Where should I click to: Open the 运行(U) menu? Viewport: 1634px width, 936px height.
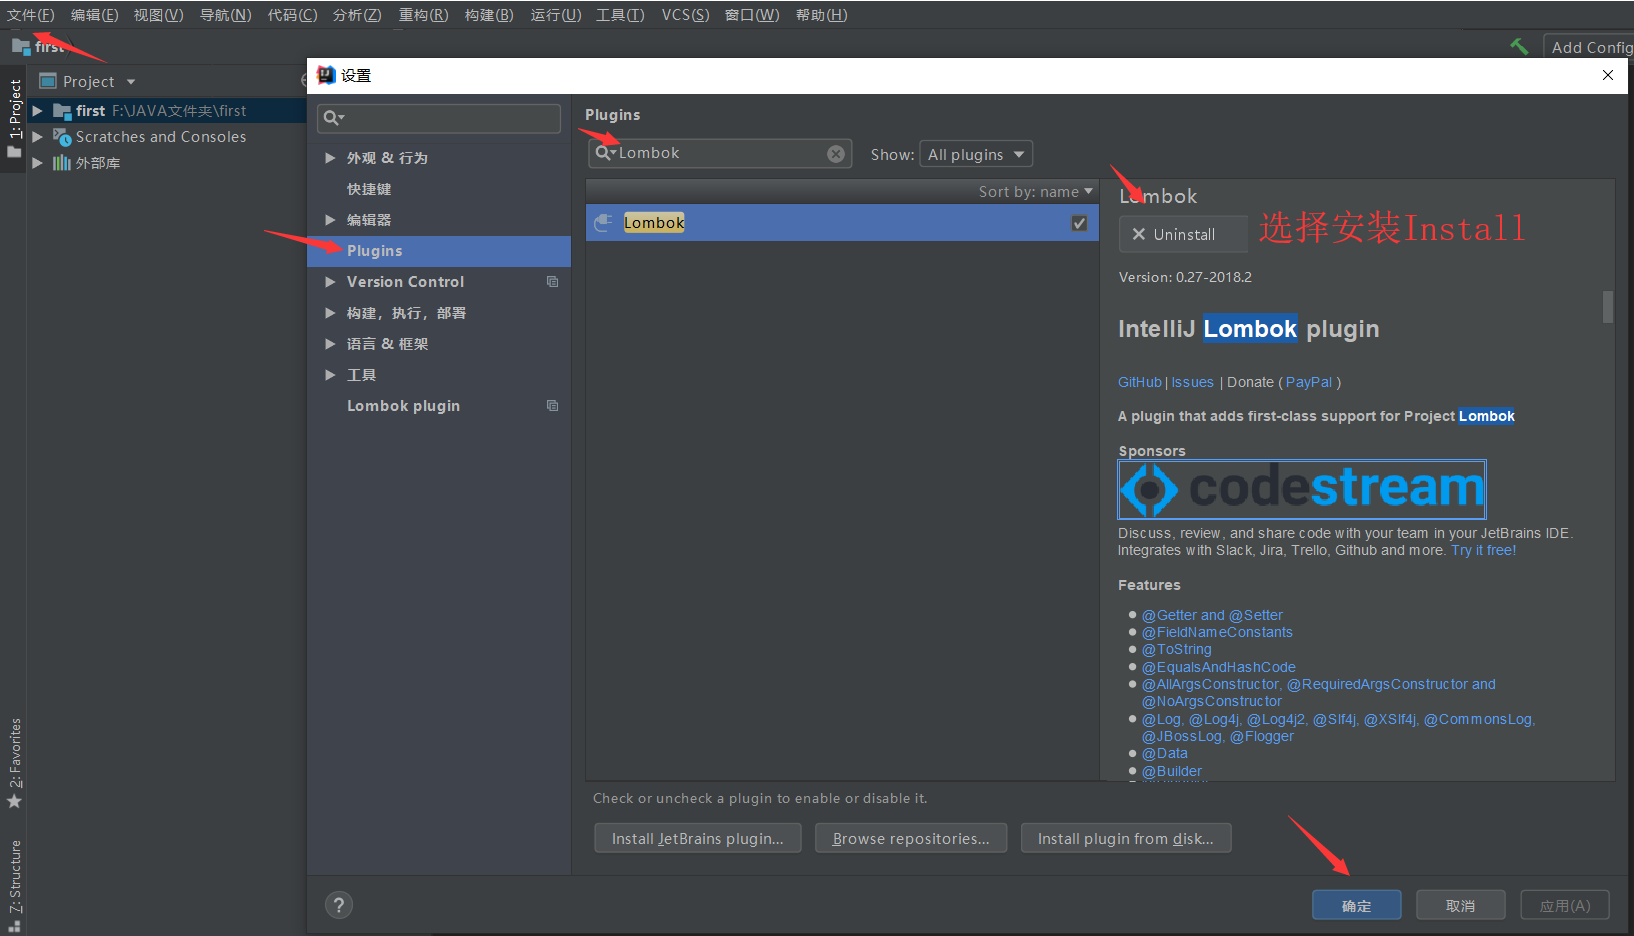[555, 15]
